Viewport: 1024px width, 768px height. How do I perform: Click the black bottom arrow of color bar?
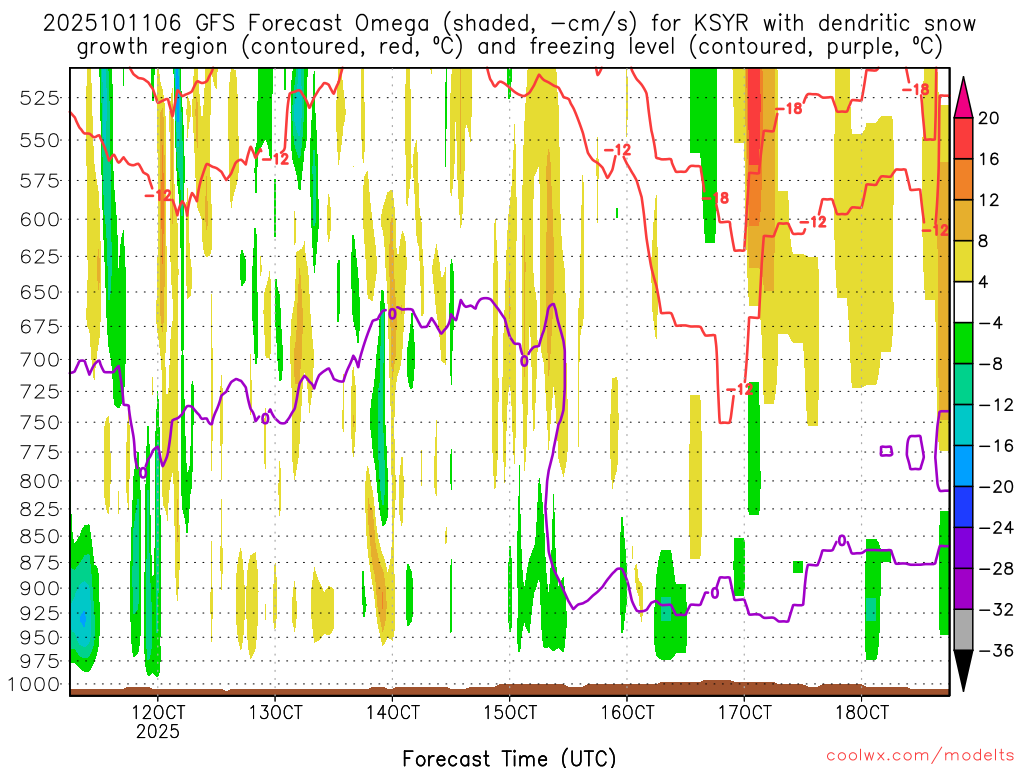[x=963, y=670]
